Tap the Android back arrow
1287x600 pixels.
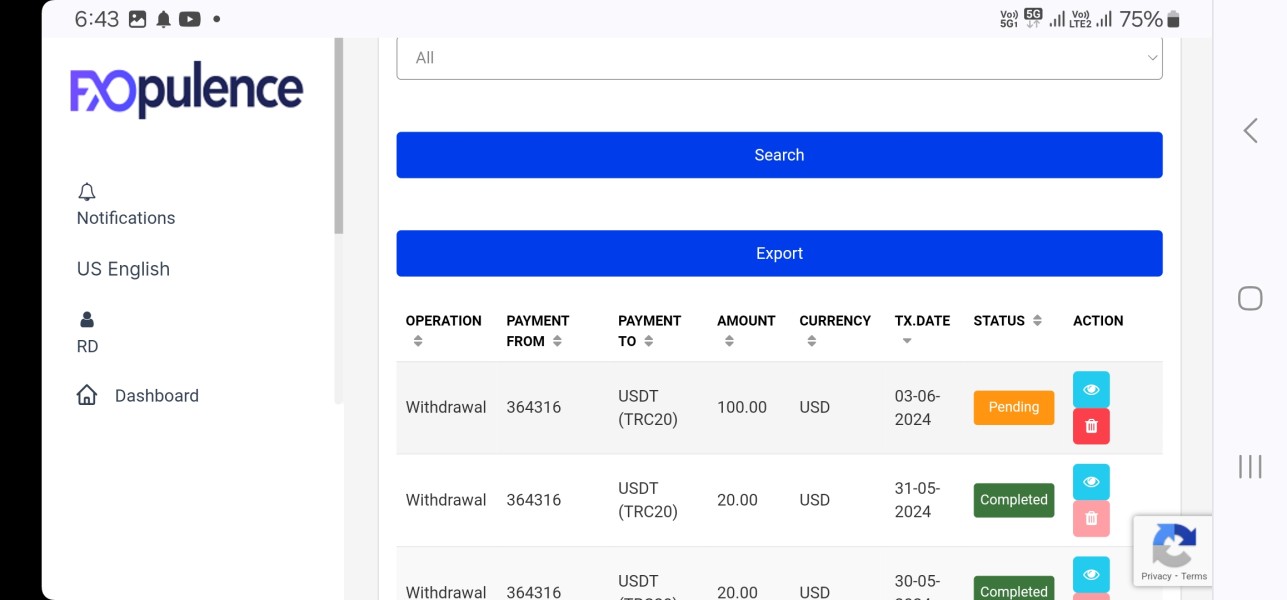tap(1250, 130)
